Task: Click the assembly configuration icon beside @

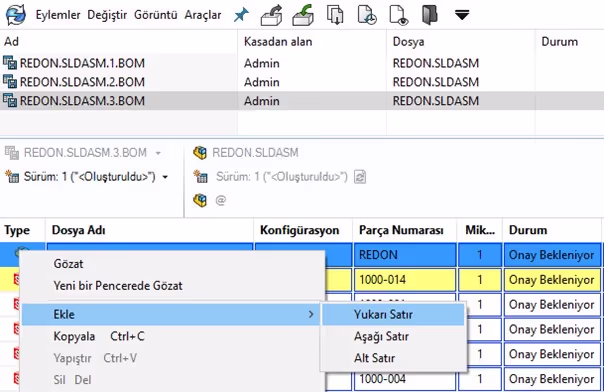Action: point(200,200)
